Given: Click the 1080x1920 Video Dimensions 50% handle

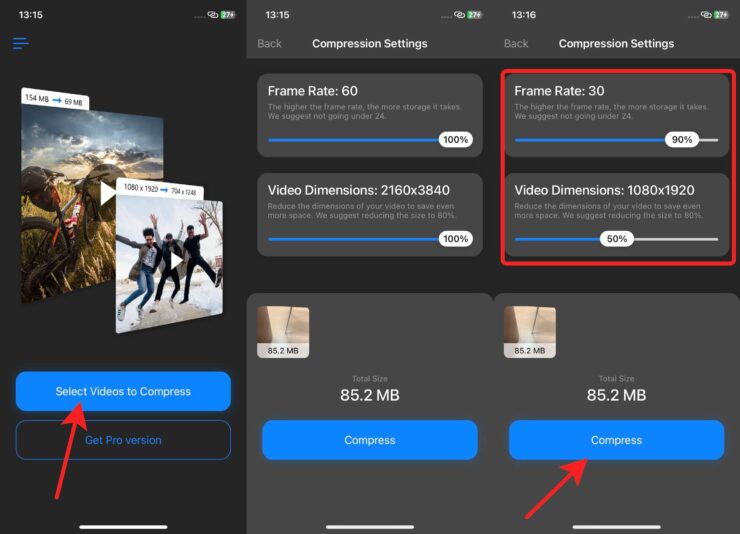Looking at the screenshot, I should pos(617,239).
